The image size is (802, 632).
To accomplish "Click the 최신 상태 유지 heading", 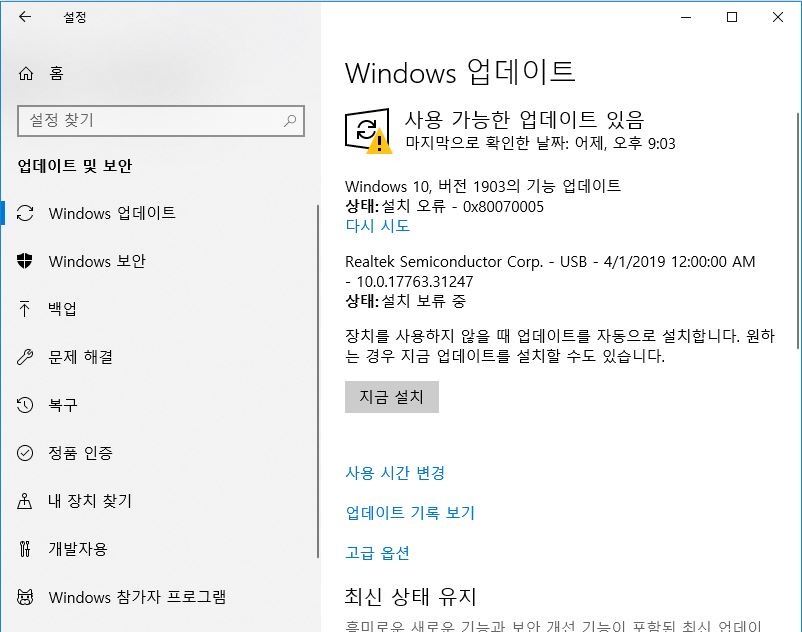I will 410,597.
